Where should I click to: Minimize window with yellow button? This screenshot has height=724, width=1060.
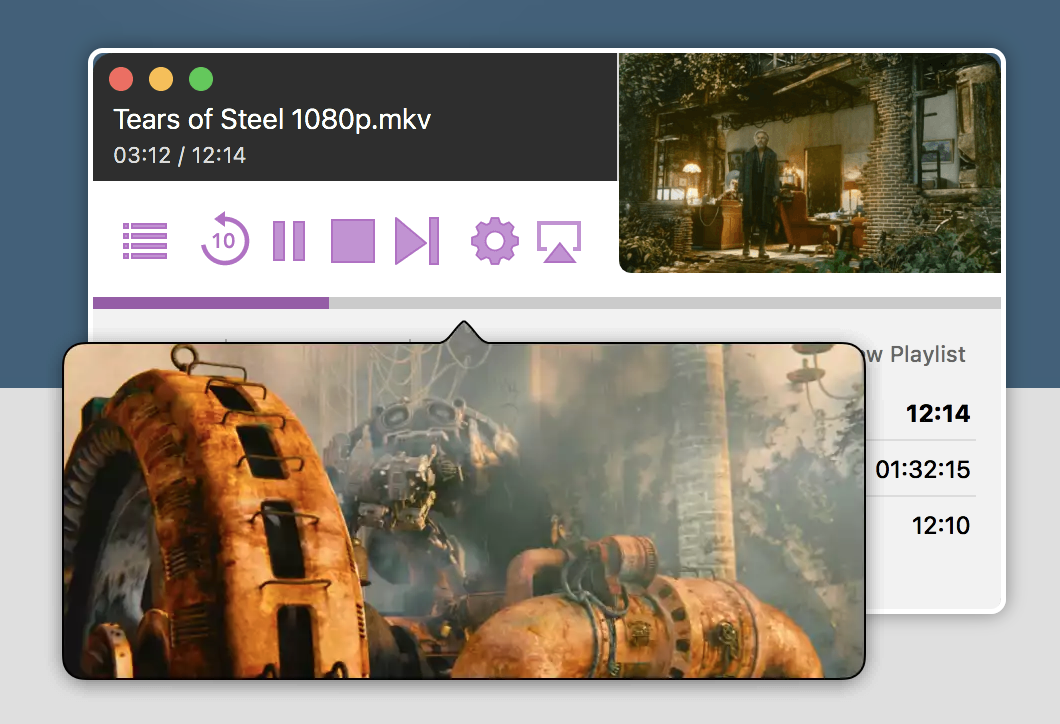[161, 79]
